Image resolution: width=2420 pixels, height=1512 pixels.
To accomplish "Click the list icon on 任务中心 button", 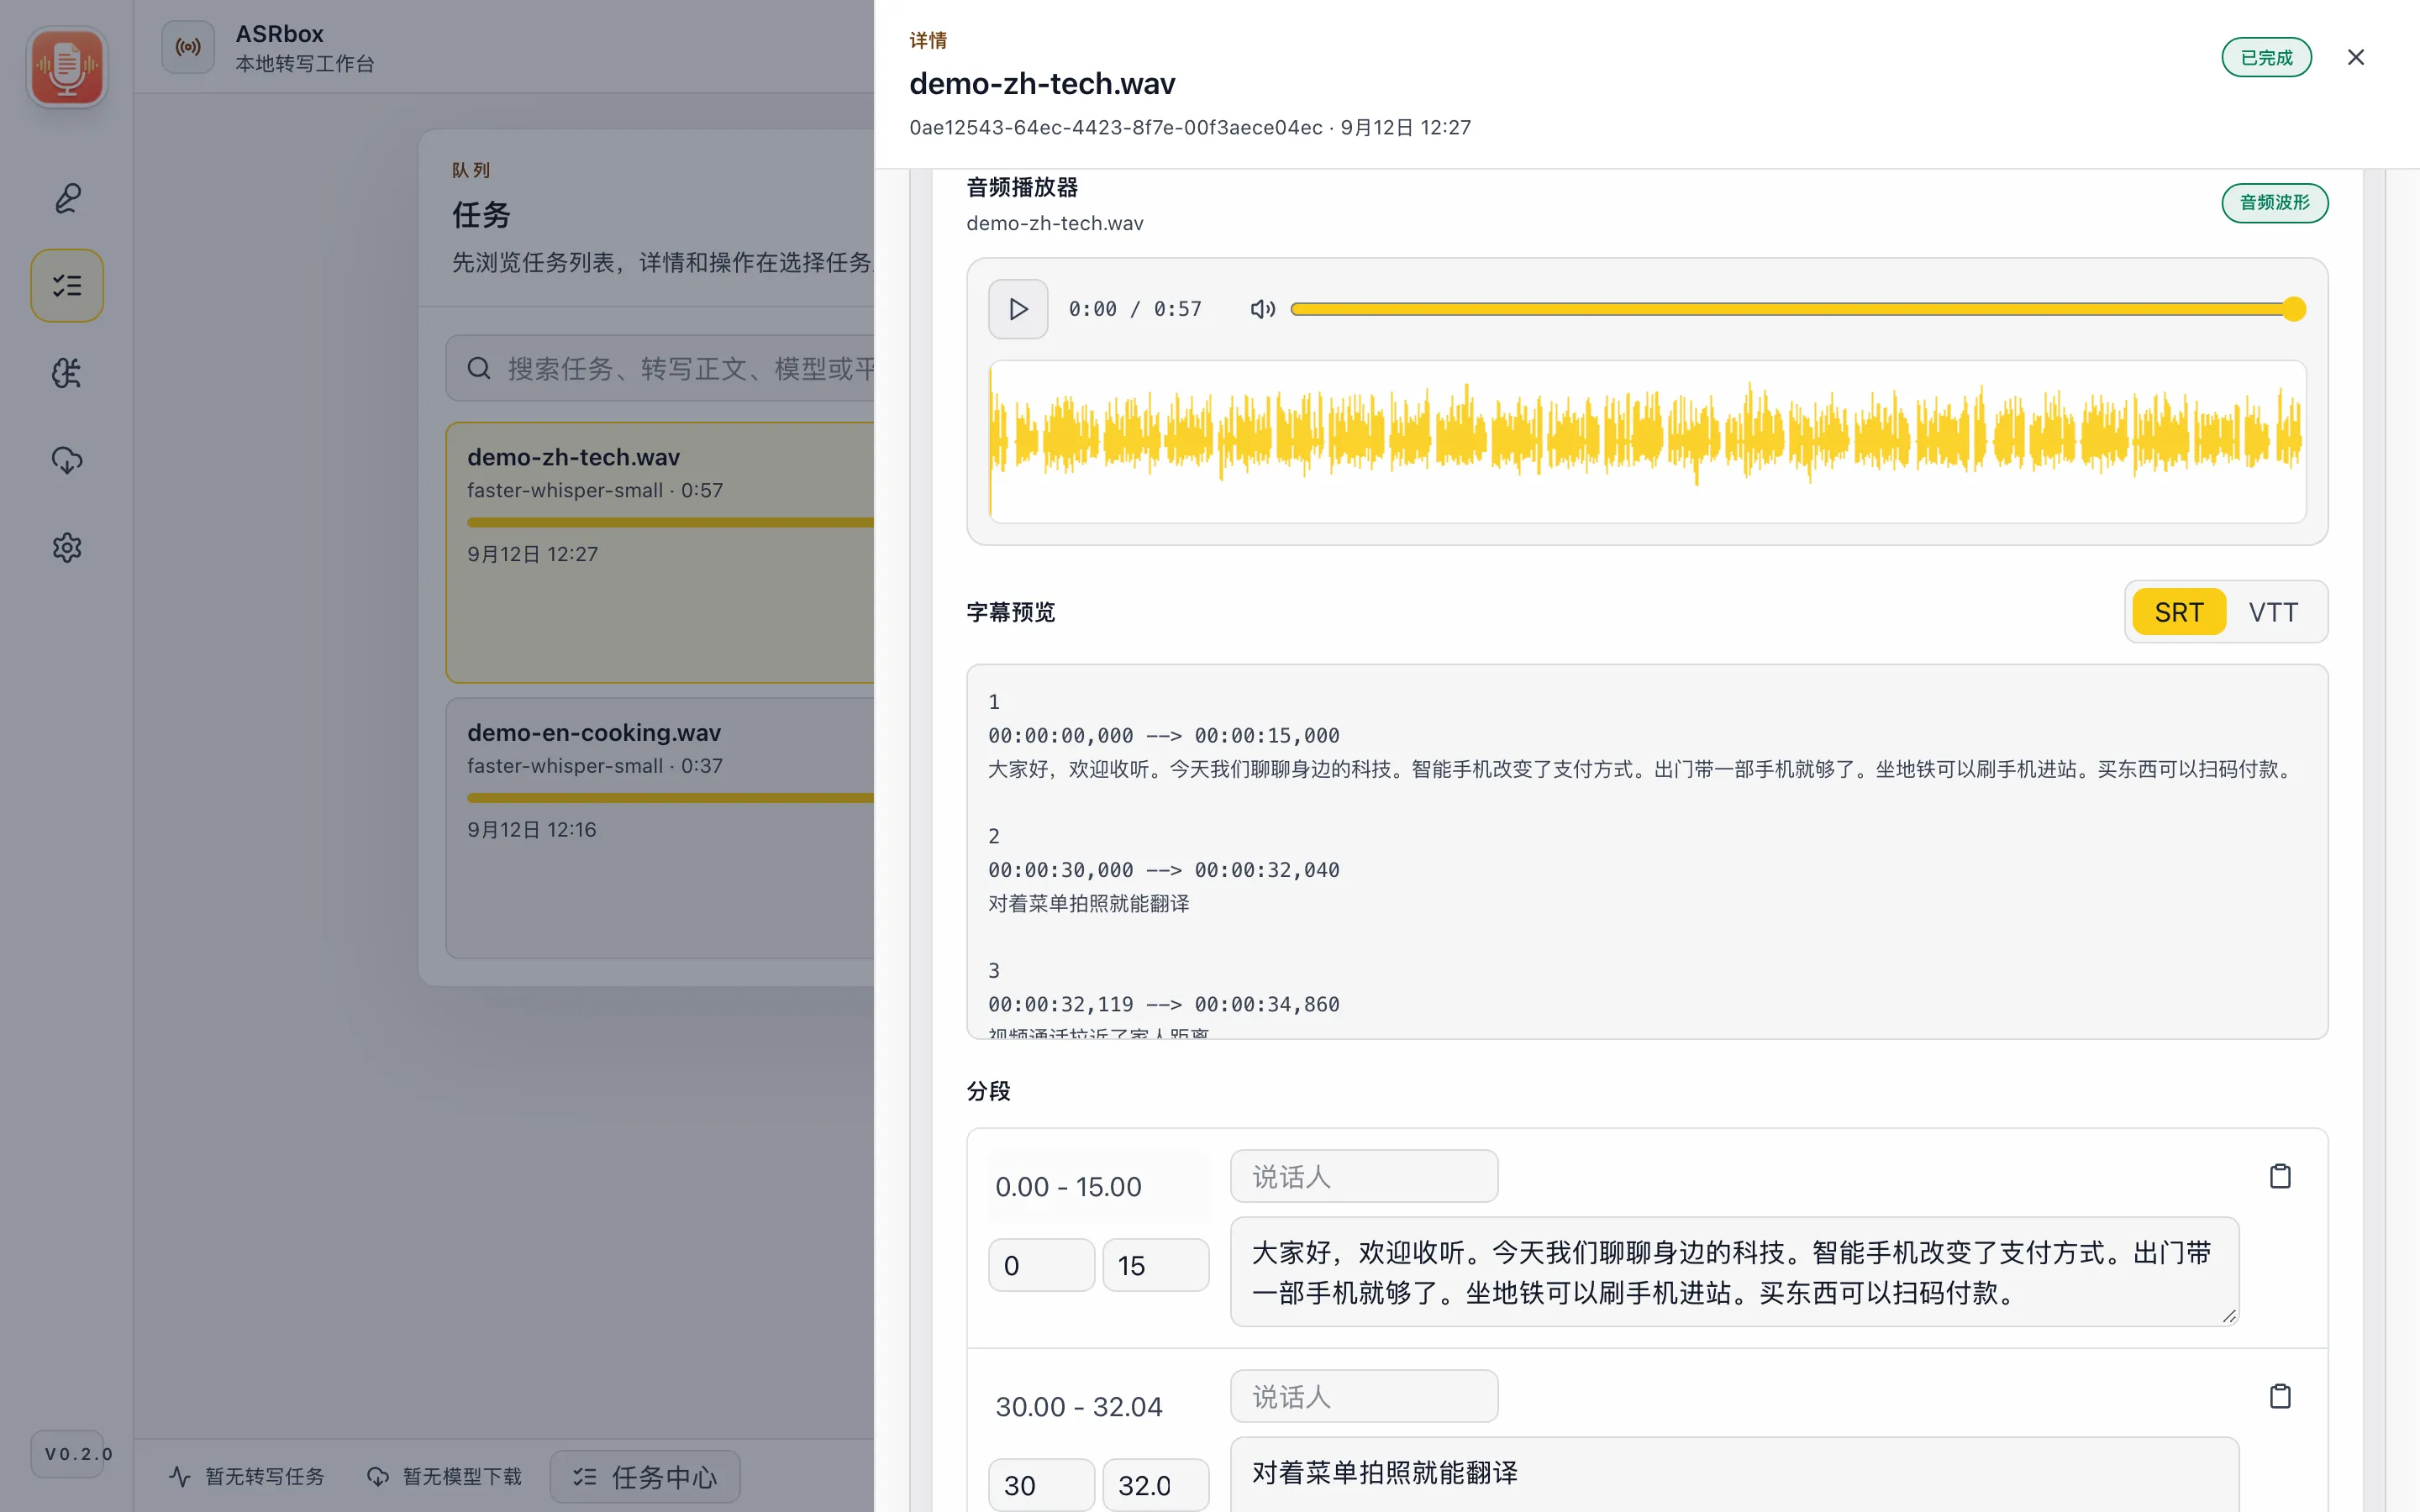I will point(585,1476).
